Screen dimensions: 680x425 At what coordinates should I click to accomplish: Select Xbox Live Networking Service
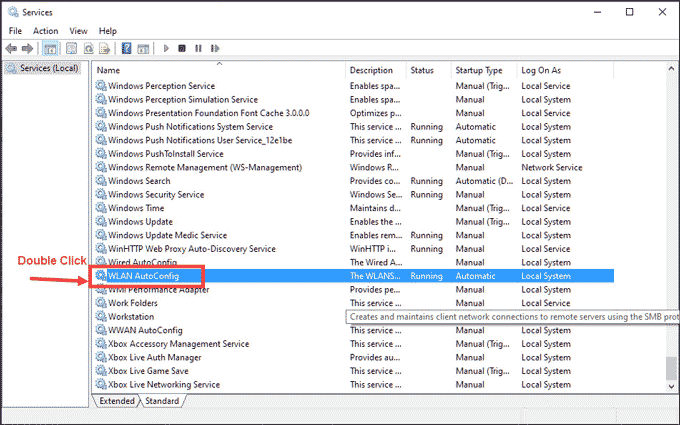164,384
